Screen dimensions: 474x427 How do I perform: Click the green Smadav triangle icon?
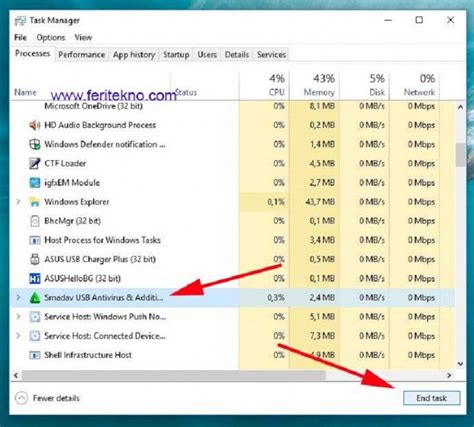[x=35, y=298]
